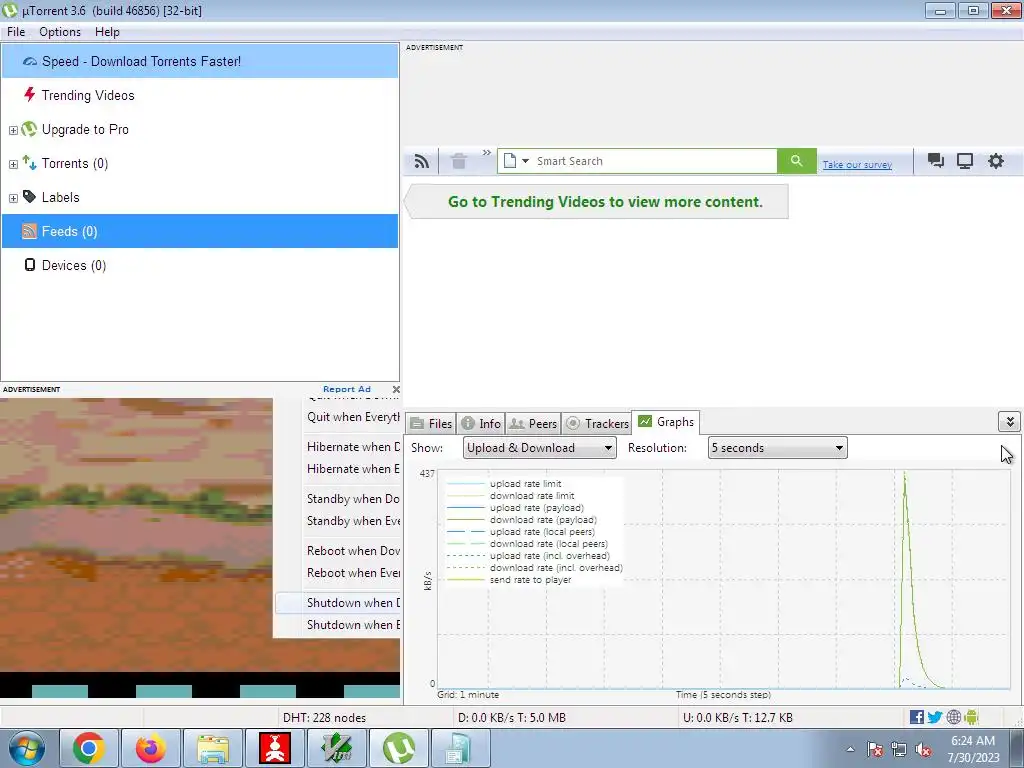Click the DHT: 228 nodes status entry
The height and width of the screenshot is (768, 1024).
(x=325, y=718)
